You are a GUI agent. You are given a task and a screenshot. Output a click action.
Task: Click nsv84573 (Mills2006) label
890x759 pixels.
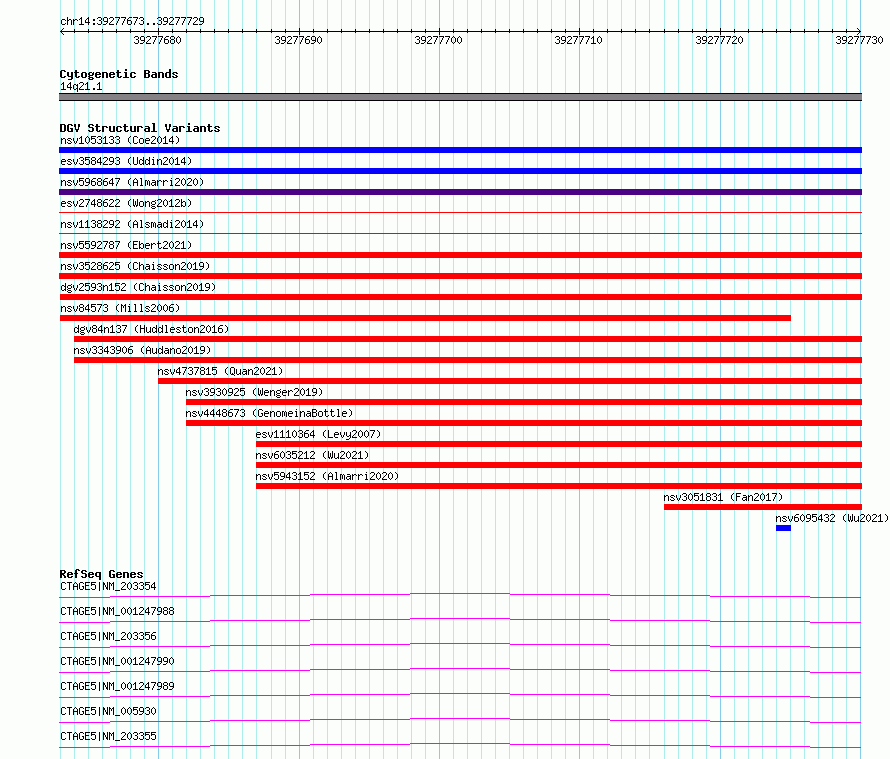click(x=120, y=308)
